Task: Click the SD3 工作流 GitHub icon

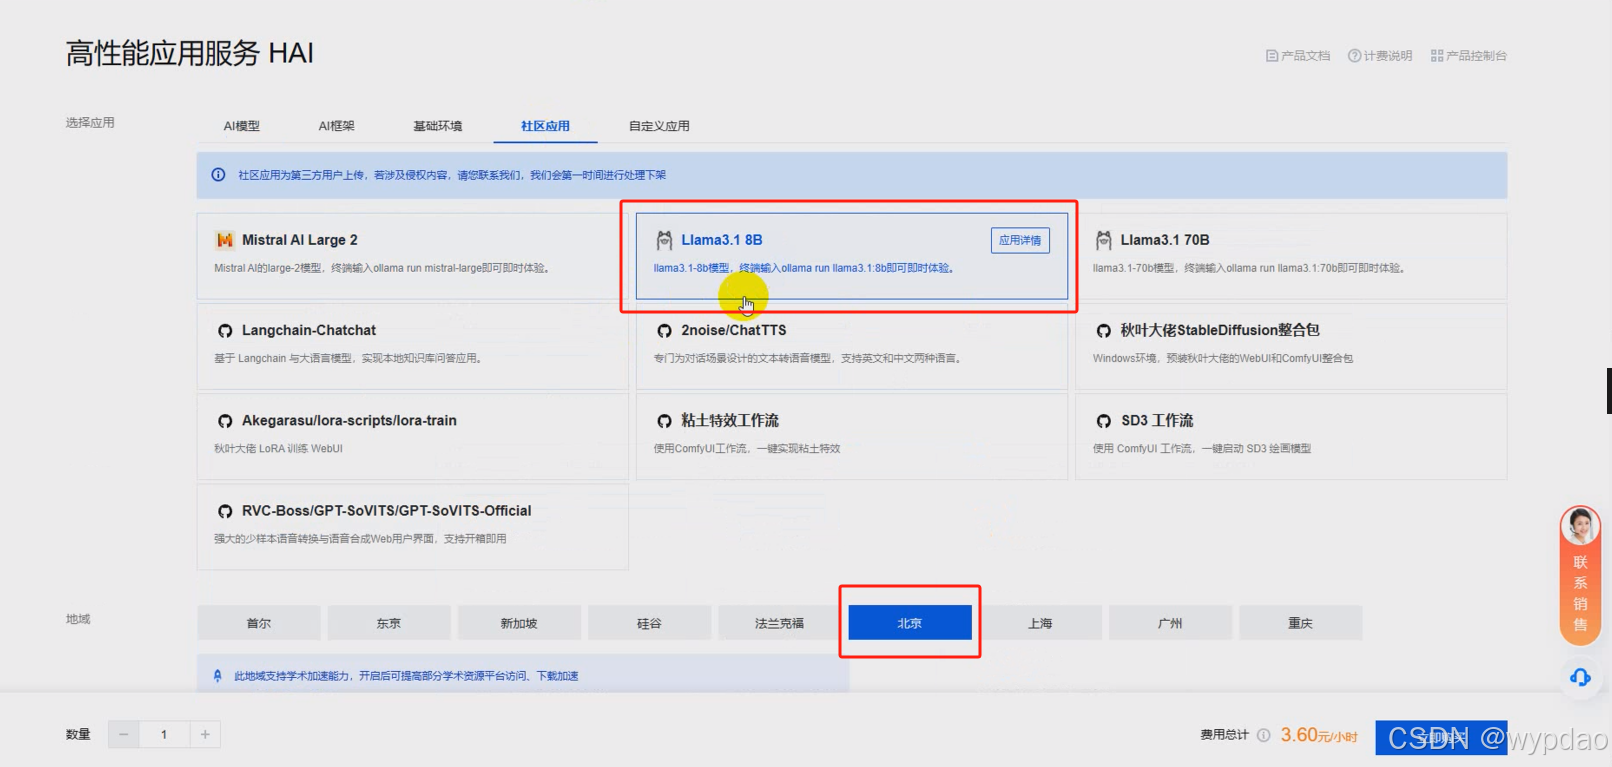Action: pyautogui.click(x=1103, y=421)
